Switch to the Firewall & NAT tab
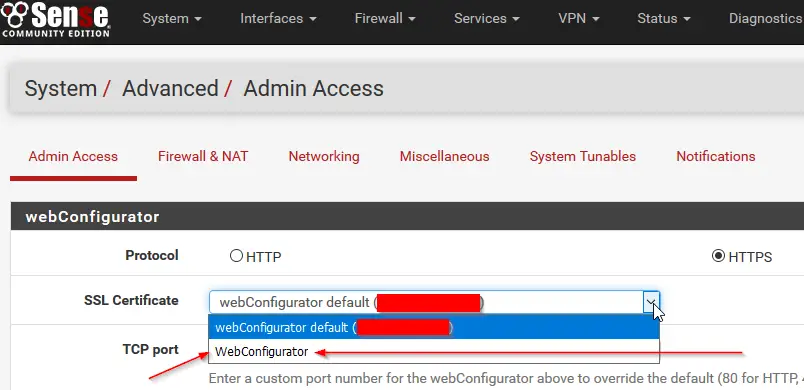The image size is (804, 390). [203, 156]
